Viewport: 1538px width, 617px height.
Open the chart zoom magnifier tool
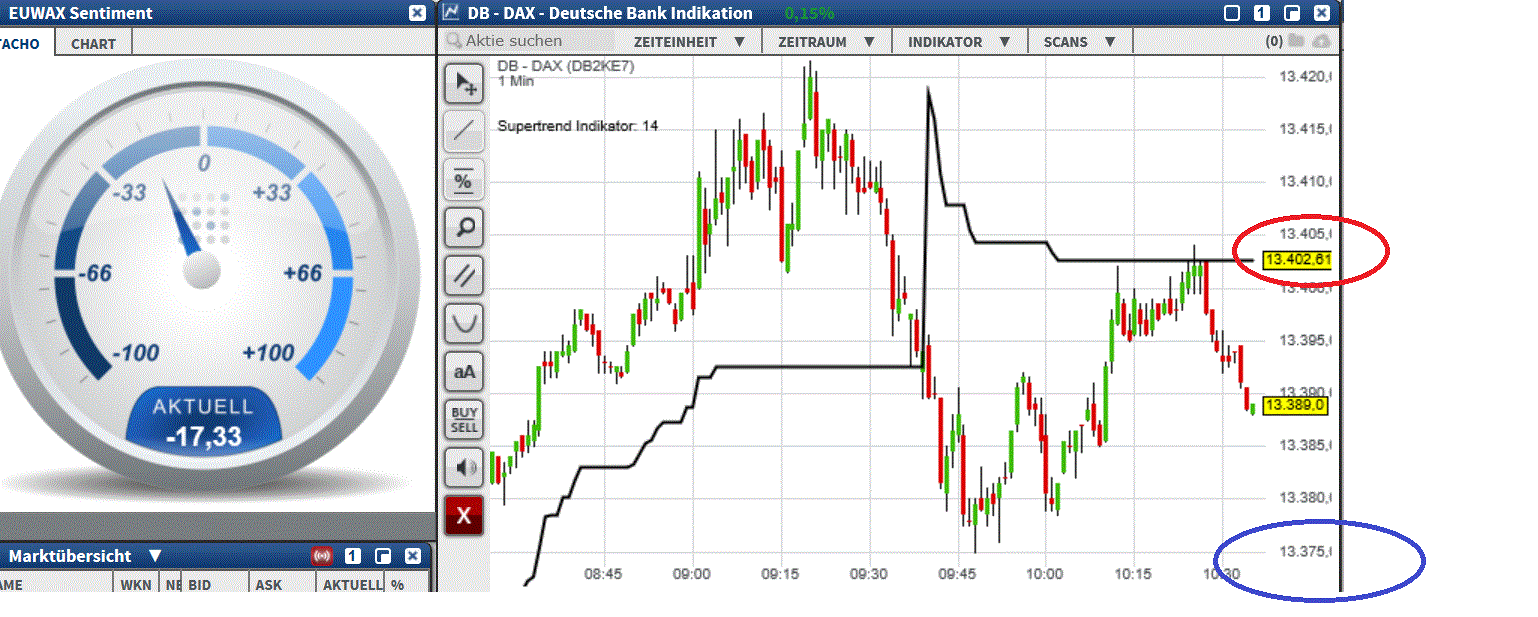point(464,228)
